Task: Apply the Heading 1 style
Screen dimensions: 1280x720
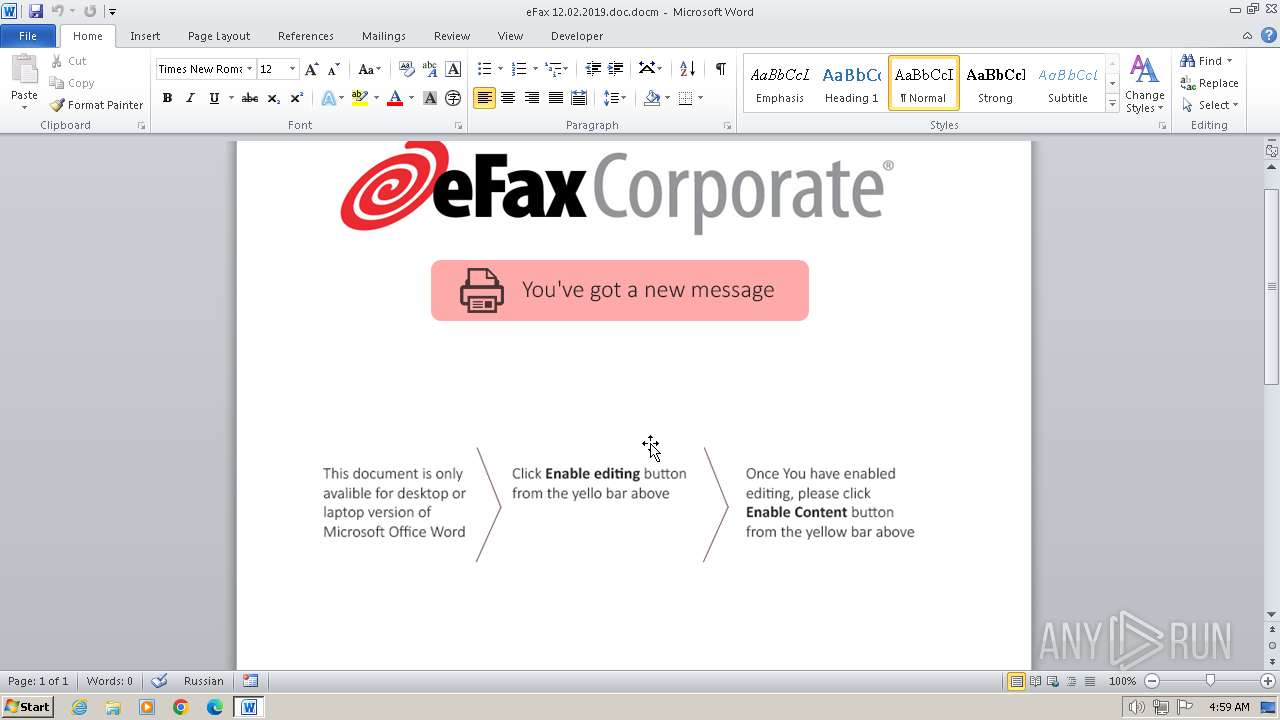Action: [851, 83]
